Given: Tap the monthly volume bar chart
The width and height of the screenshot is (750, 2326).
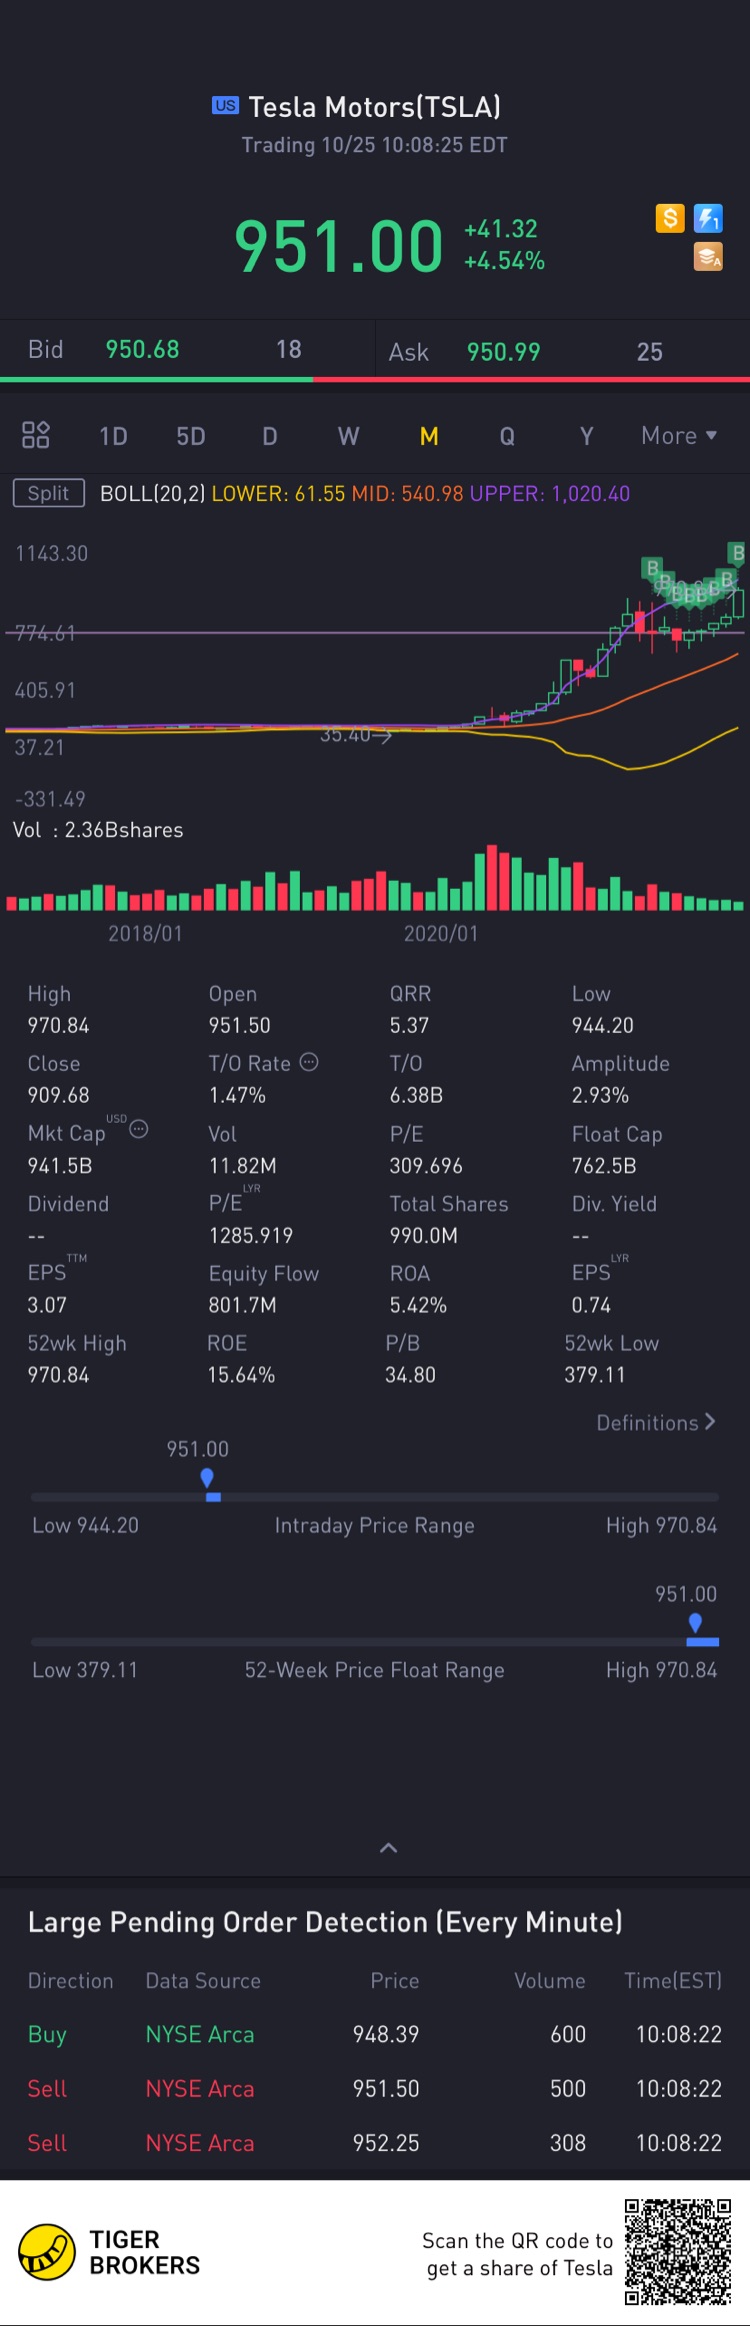Looking at the screenshot, I should click(375, 878).
